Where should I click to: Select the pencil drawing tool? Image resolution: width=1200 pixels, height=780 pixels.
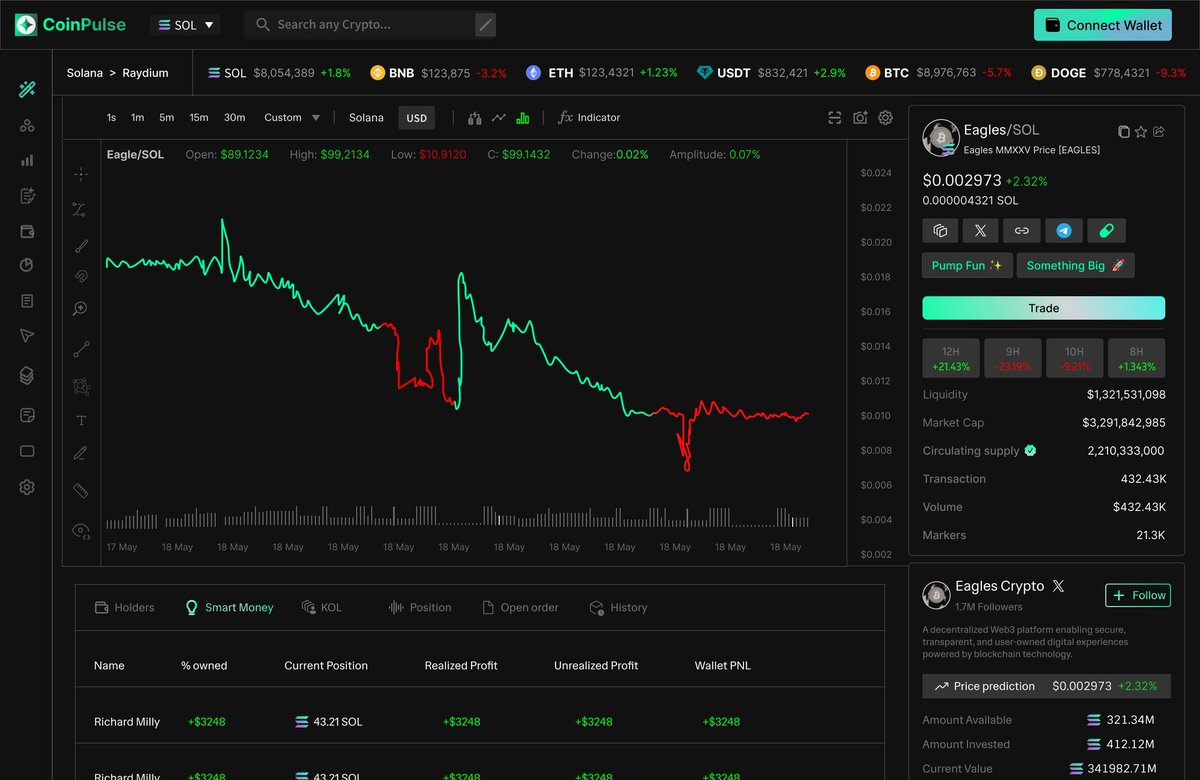coord(81,454)
